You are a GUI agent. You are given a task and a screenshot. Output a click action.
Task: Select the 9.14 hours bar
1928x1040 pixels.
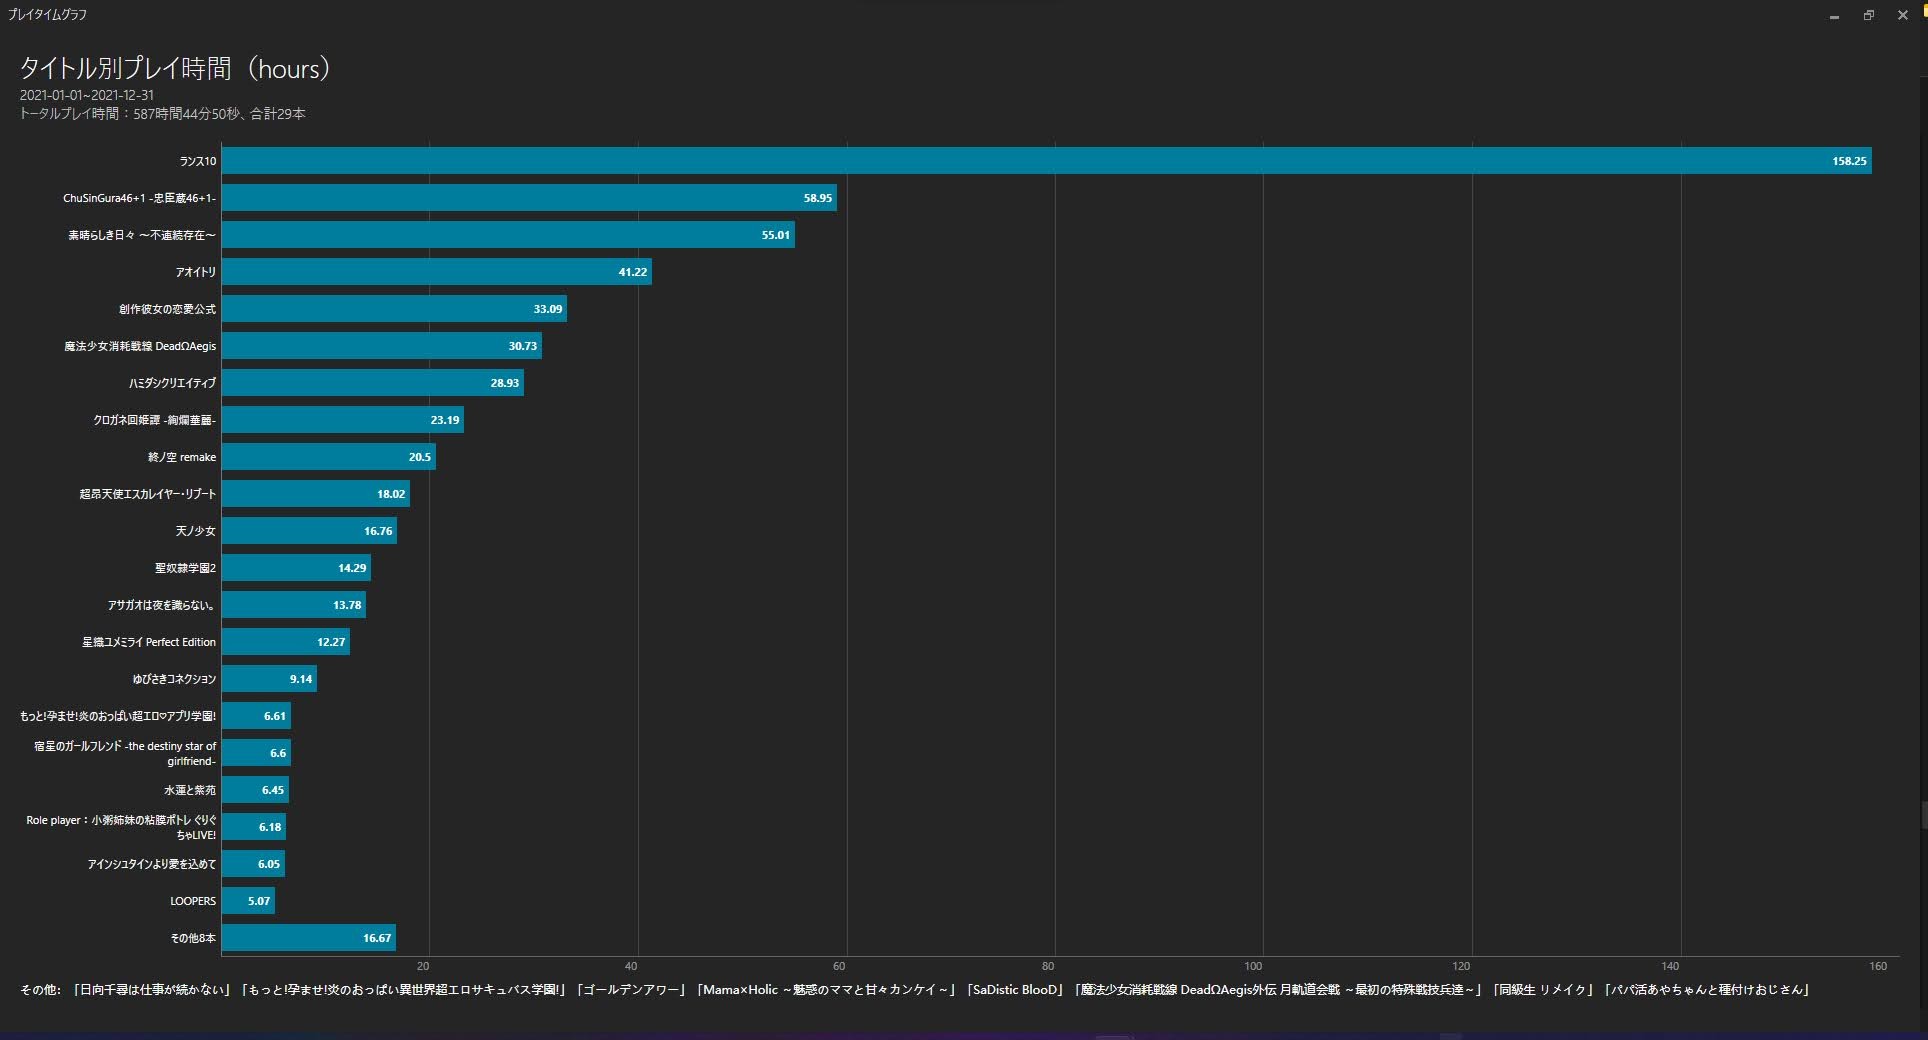click(x=269, y=679)
